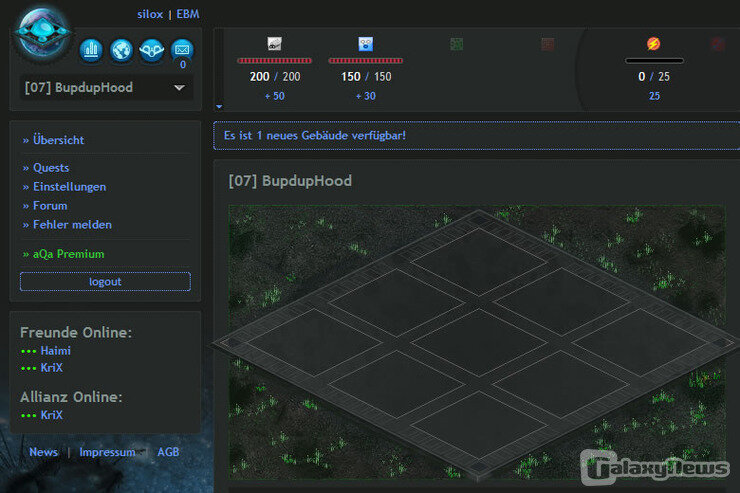Screen dimensions: 740x493
Task: Click the energy lightning bolt icon
Action: [x=653, y=44]
